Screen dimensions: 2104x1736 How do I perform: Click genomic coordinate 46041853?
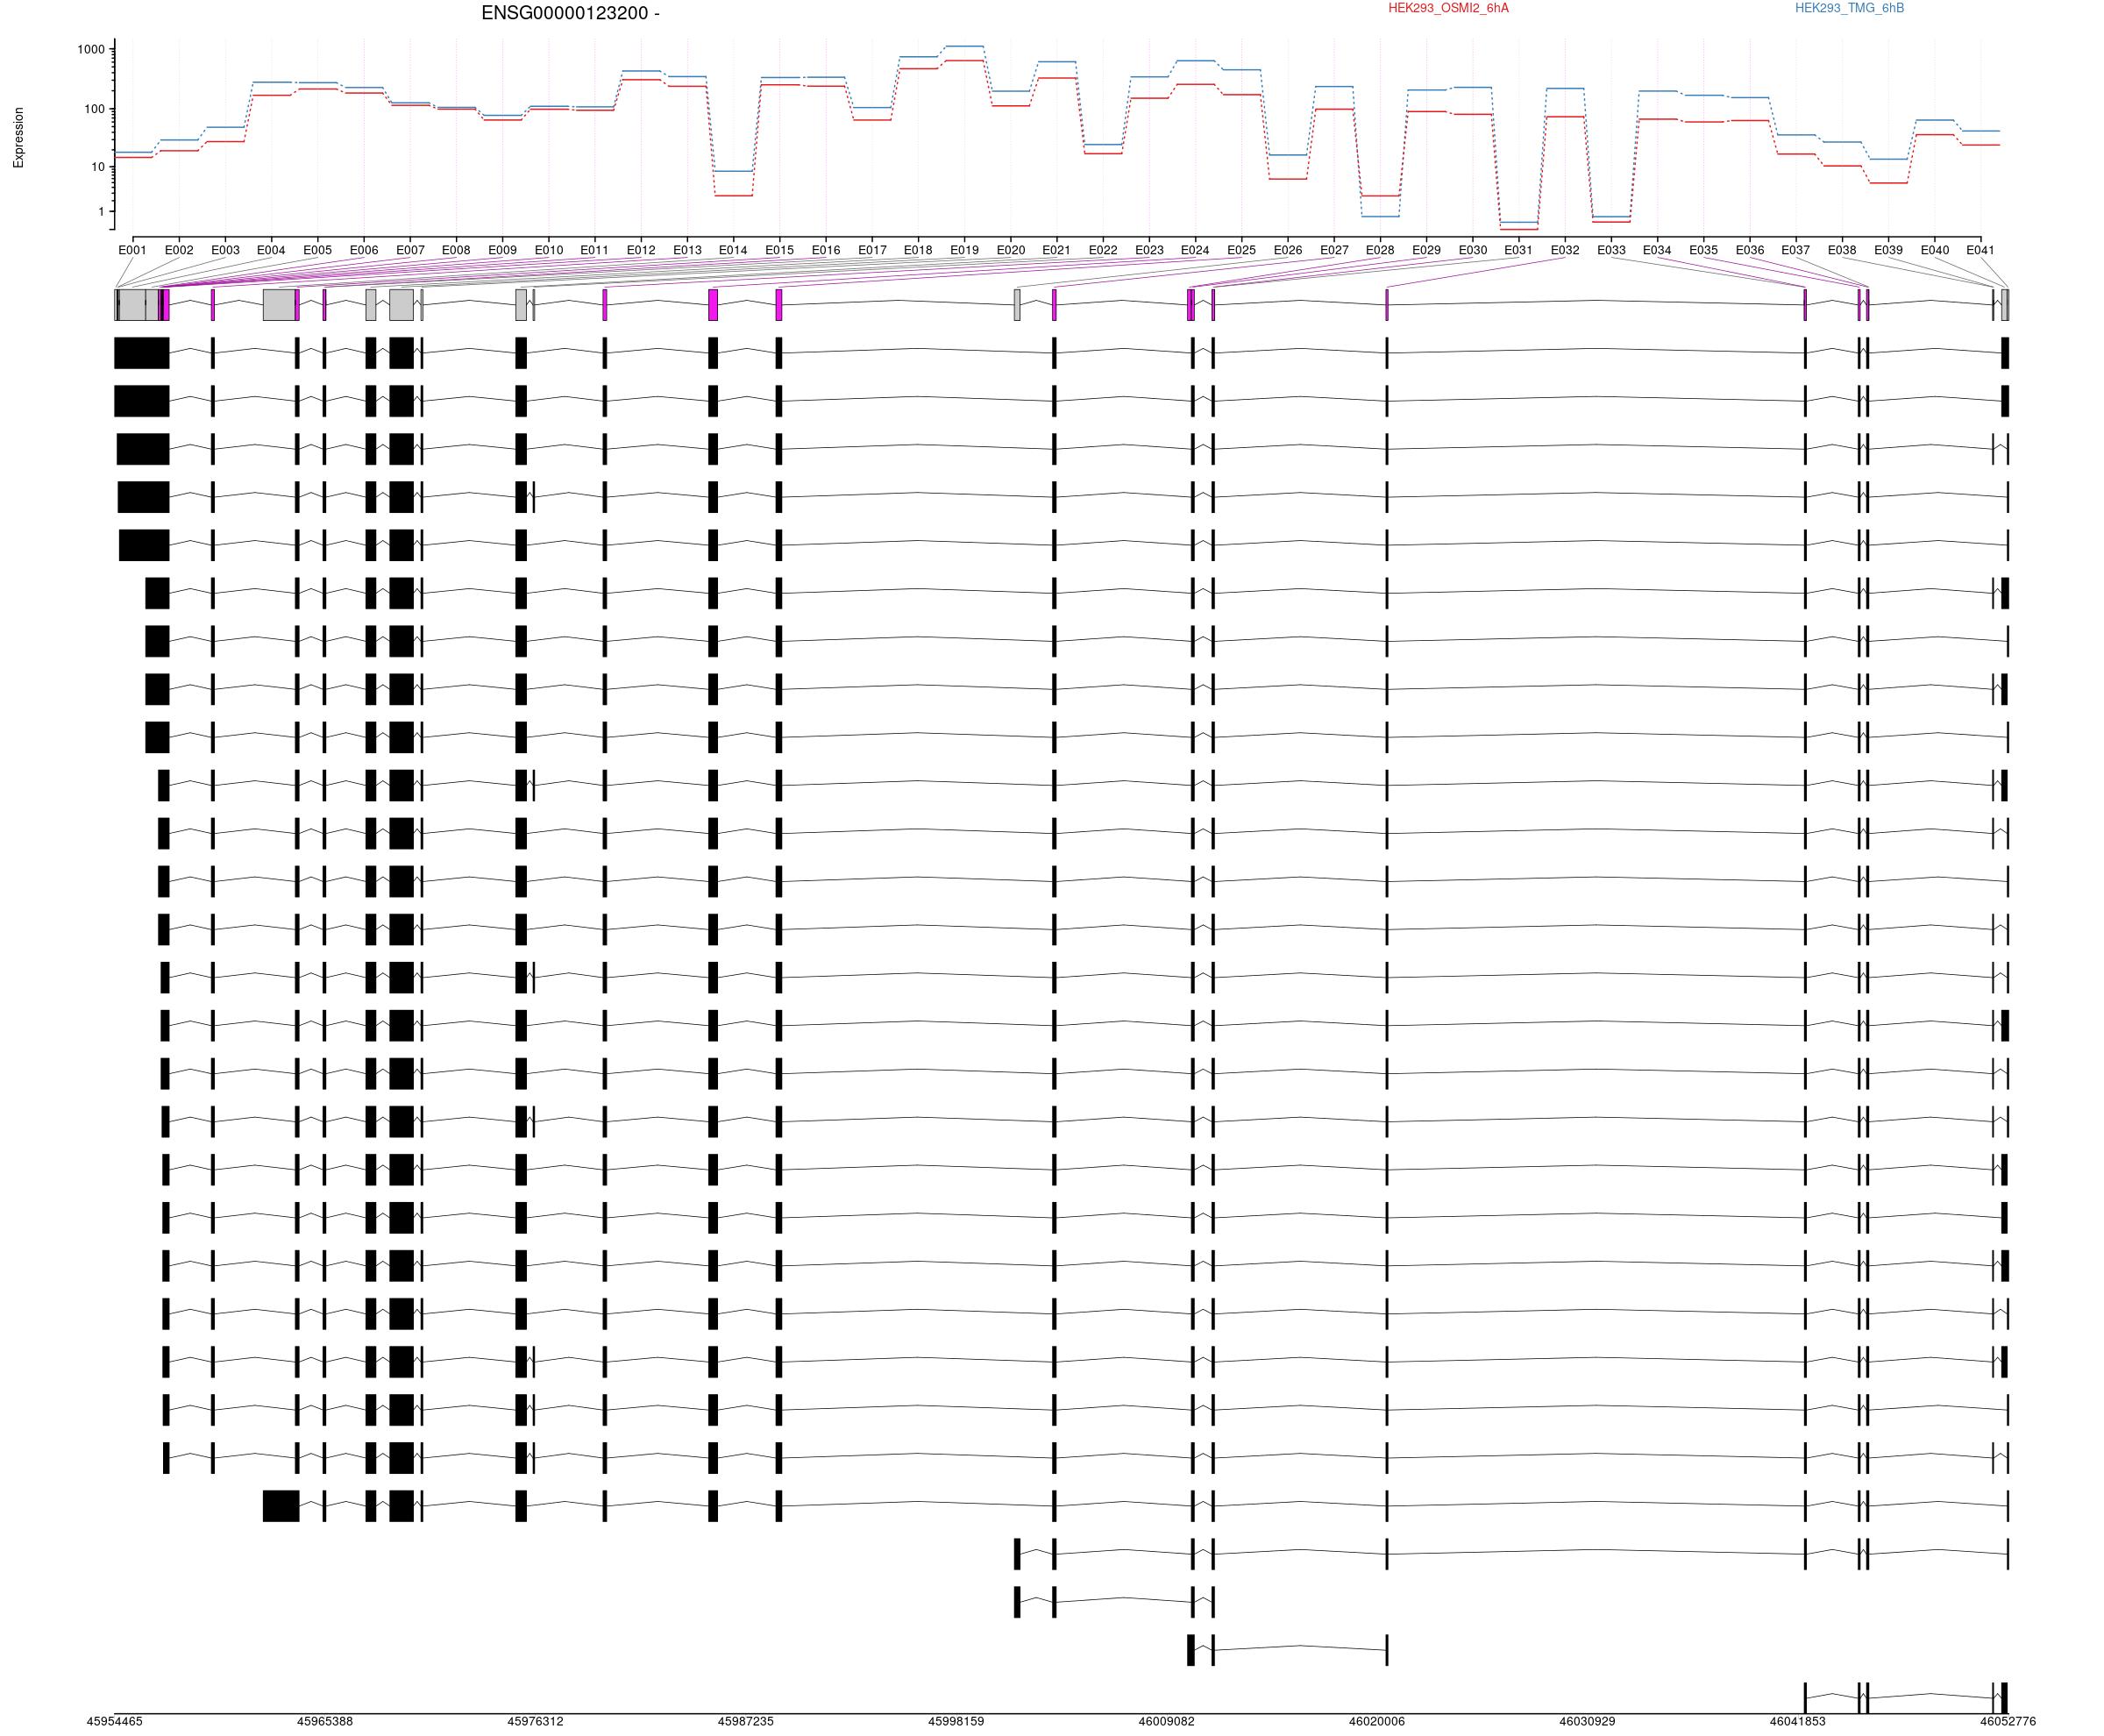(x=1798, y=1722)
